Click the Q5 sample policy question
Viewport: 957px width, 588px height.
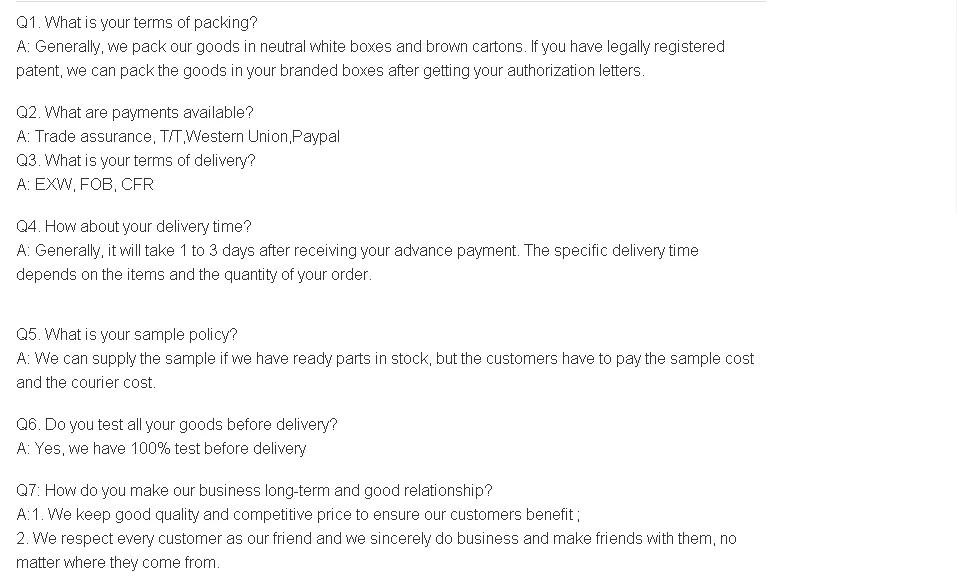[127, 334]
